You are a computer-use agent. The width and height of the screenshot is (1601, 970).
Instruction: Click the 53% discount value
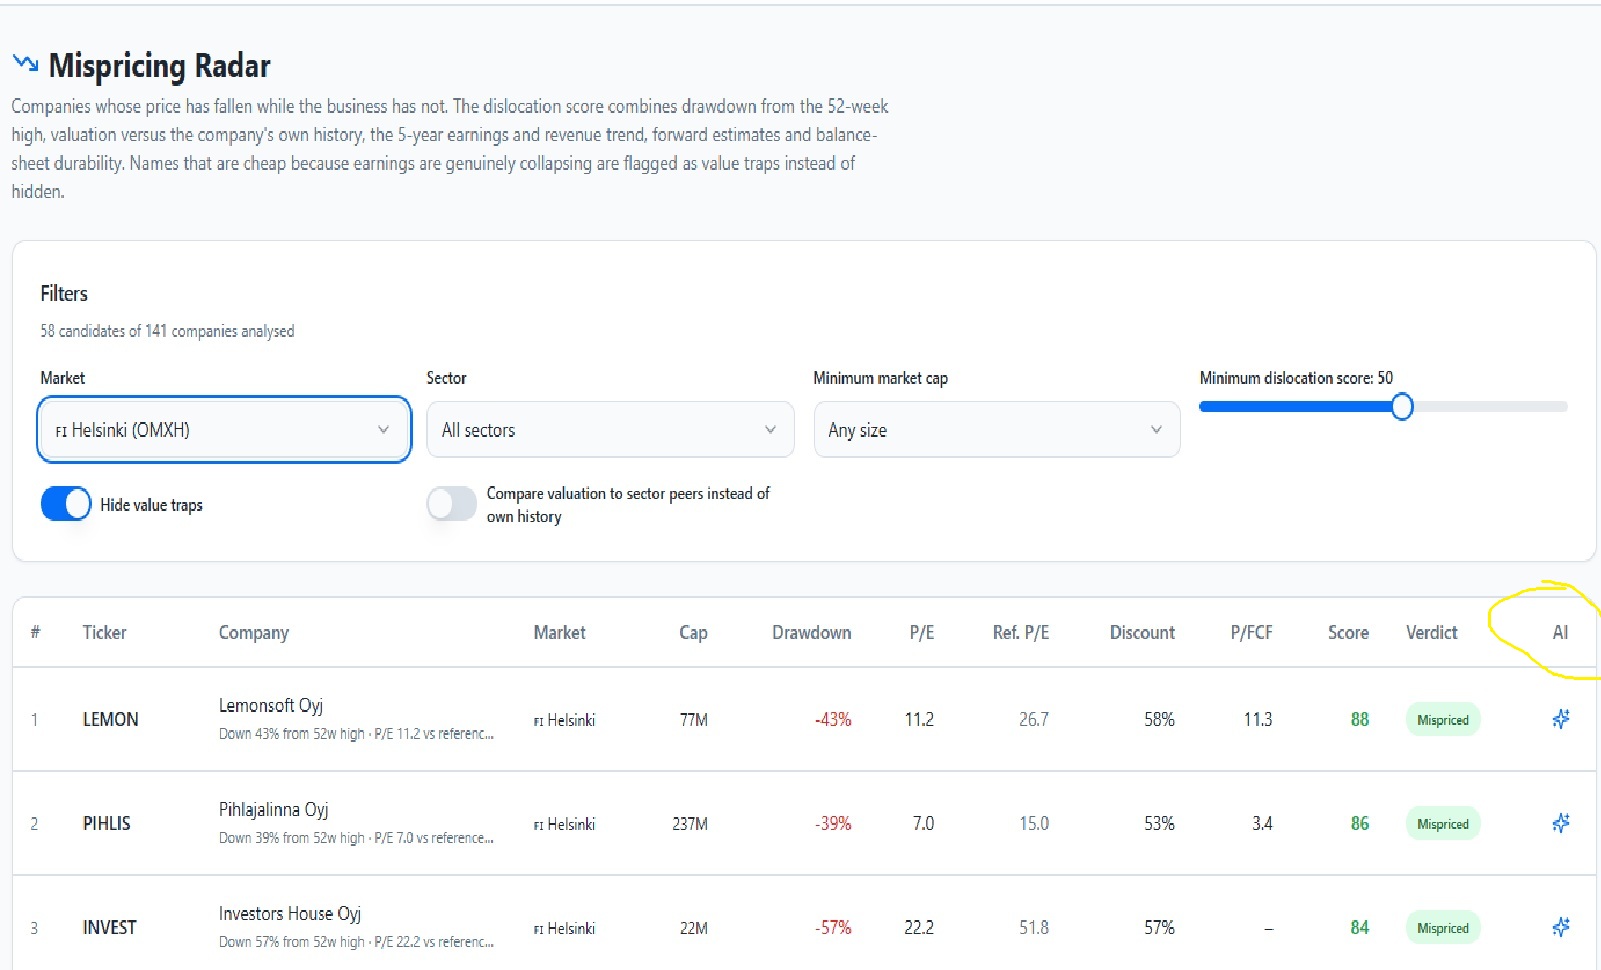pos(1159,823)
